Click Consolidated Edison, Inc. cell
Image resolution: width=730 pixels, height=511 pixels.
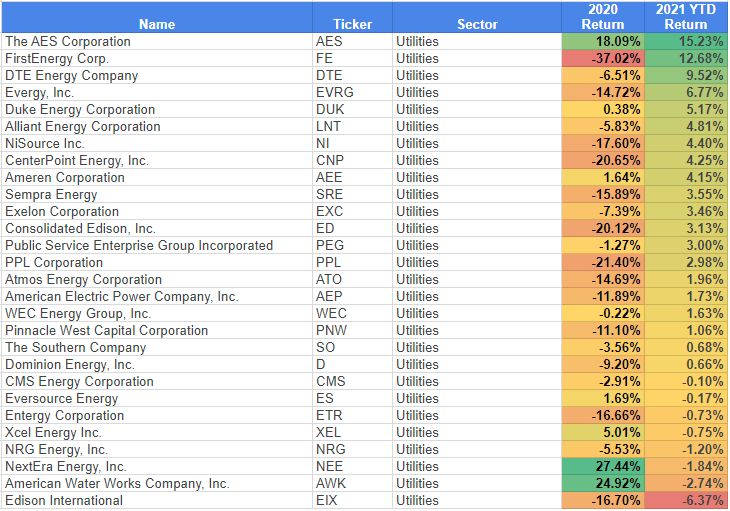pos(157,229)
